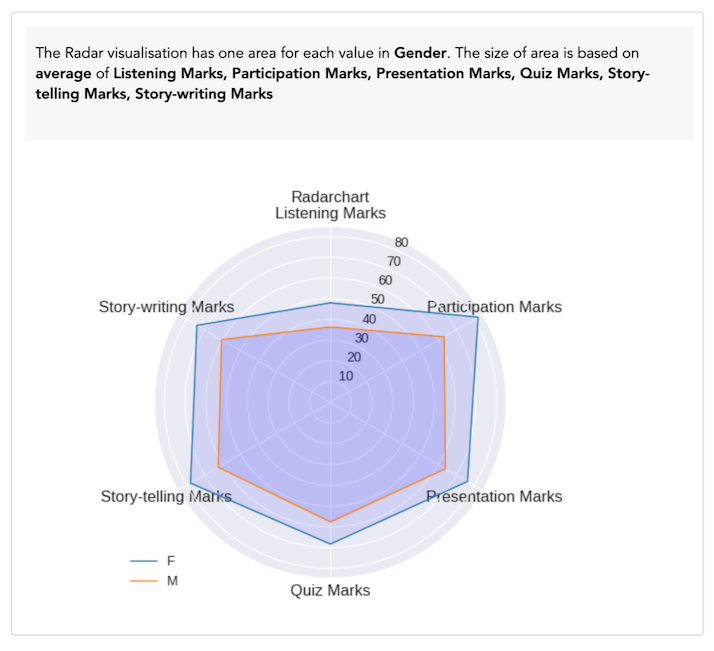Toggle the F series legend label
Screen dimensions: 714x651
coord(171,561)
